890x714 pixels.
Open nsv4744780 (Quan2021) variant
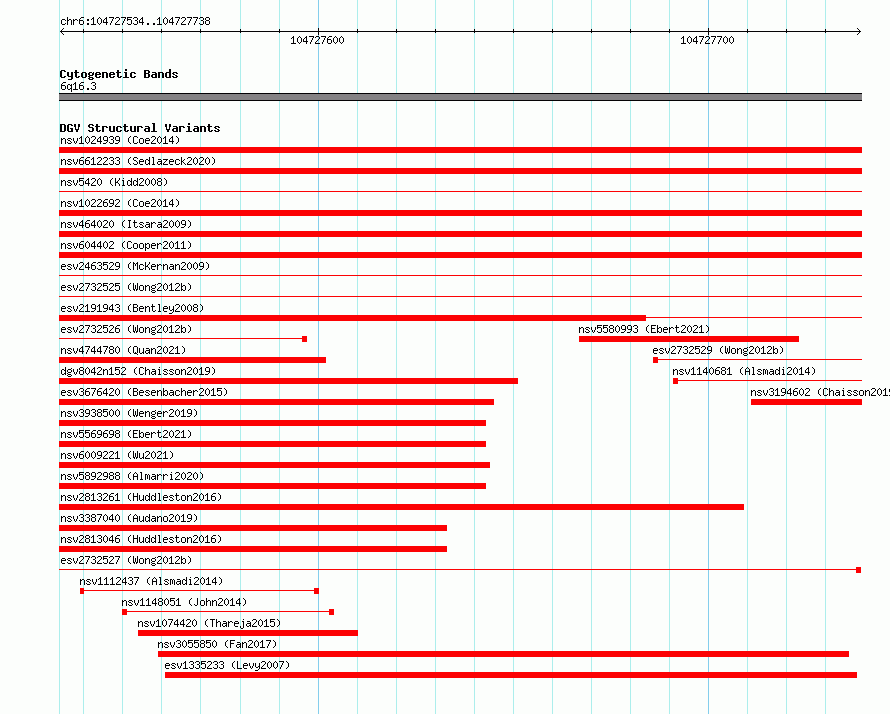click(x=123, y=350)
